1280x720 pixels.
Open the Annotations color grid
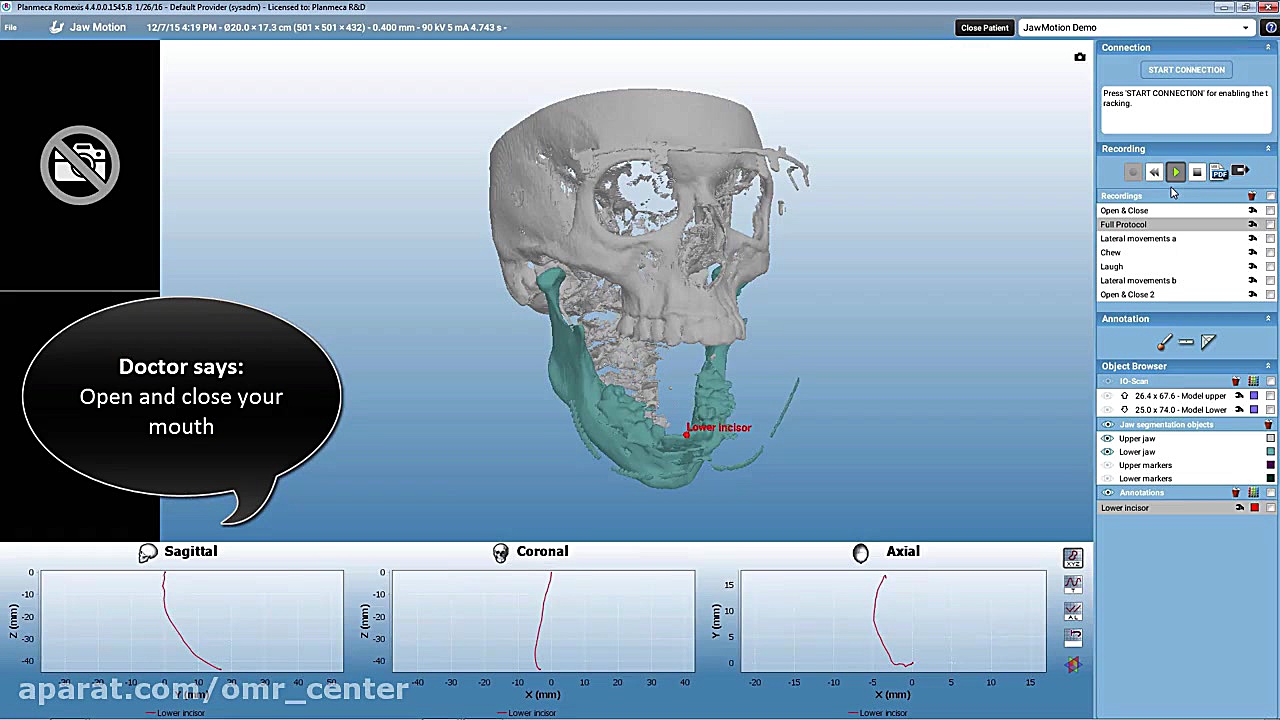1253,493
